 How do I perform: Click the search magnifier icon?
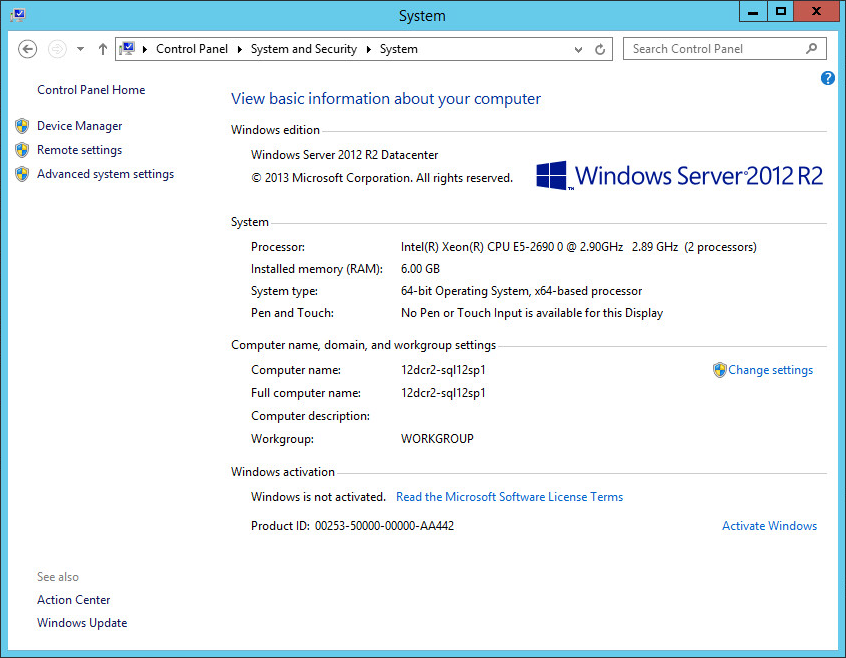pyautogui.click(x=811, y=49)
